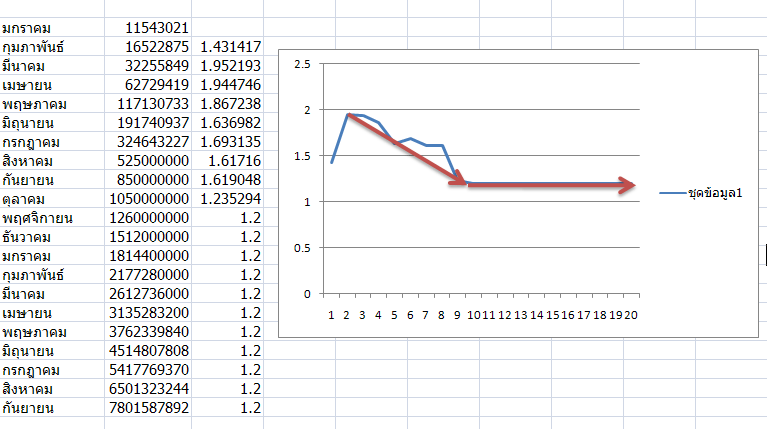Click the 1.2 ratio next to 1260000000
Image resolution: width=767 pixels, height=429 pixels.
pyautogui.click(x=227, y=218)
